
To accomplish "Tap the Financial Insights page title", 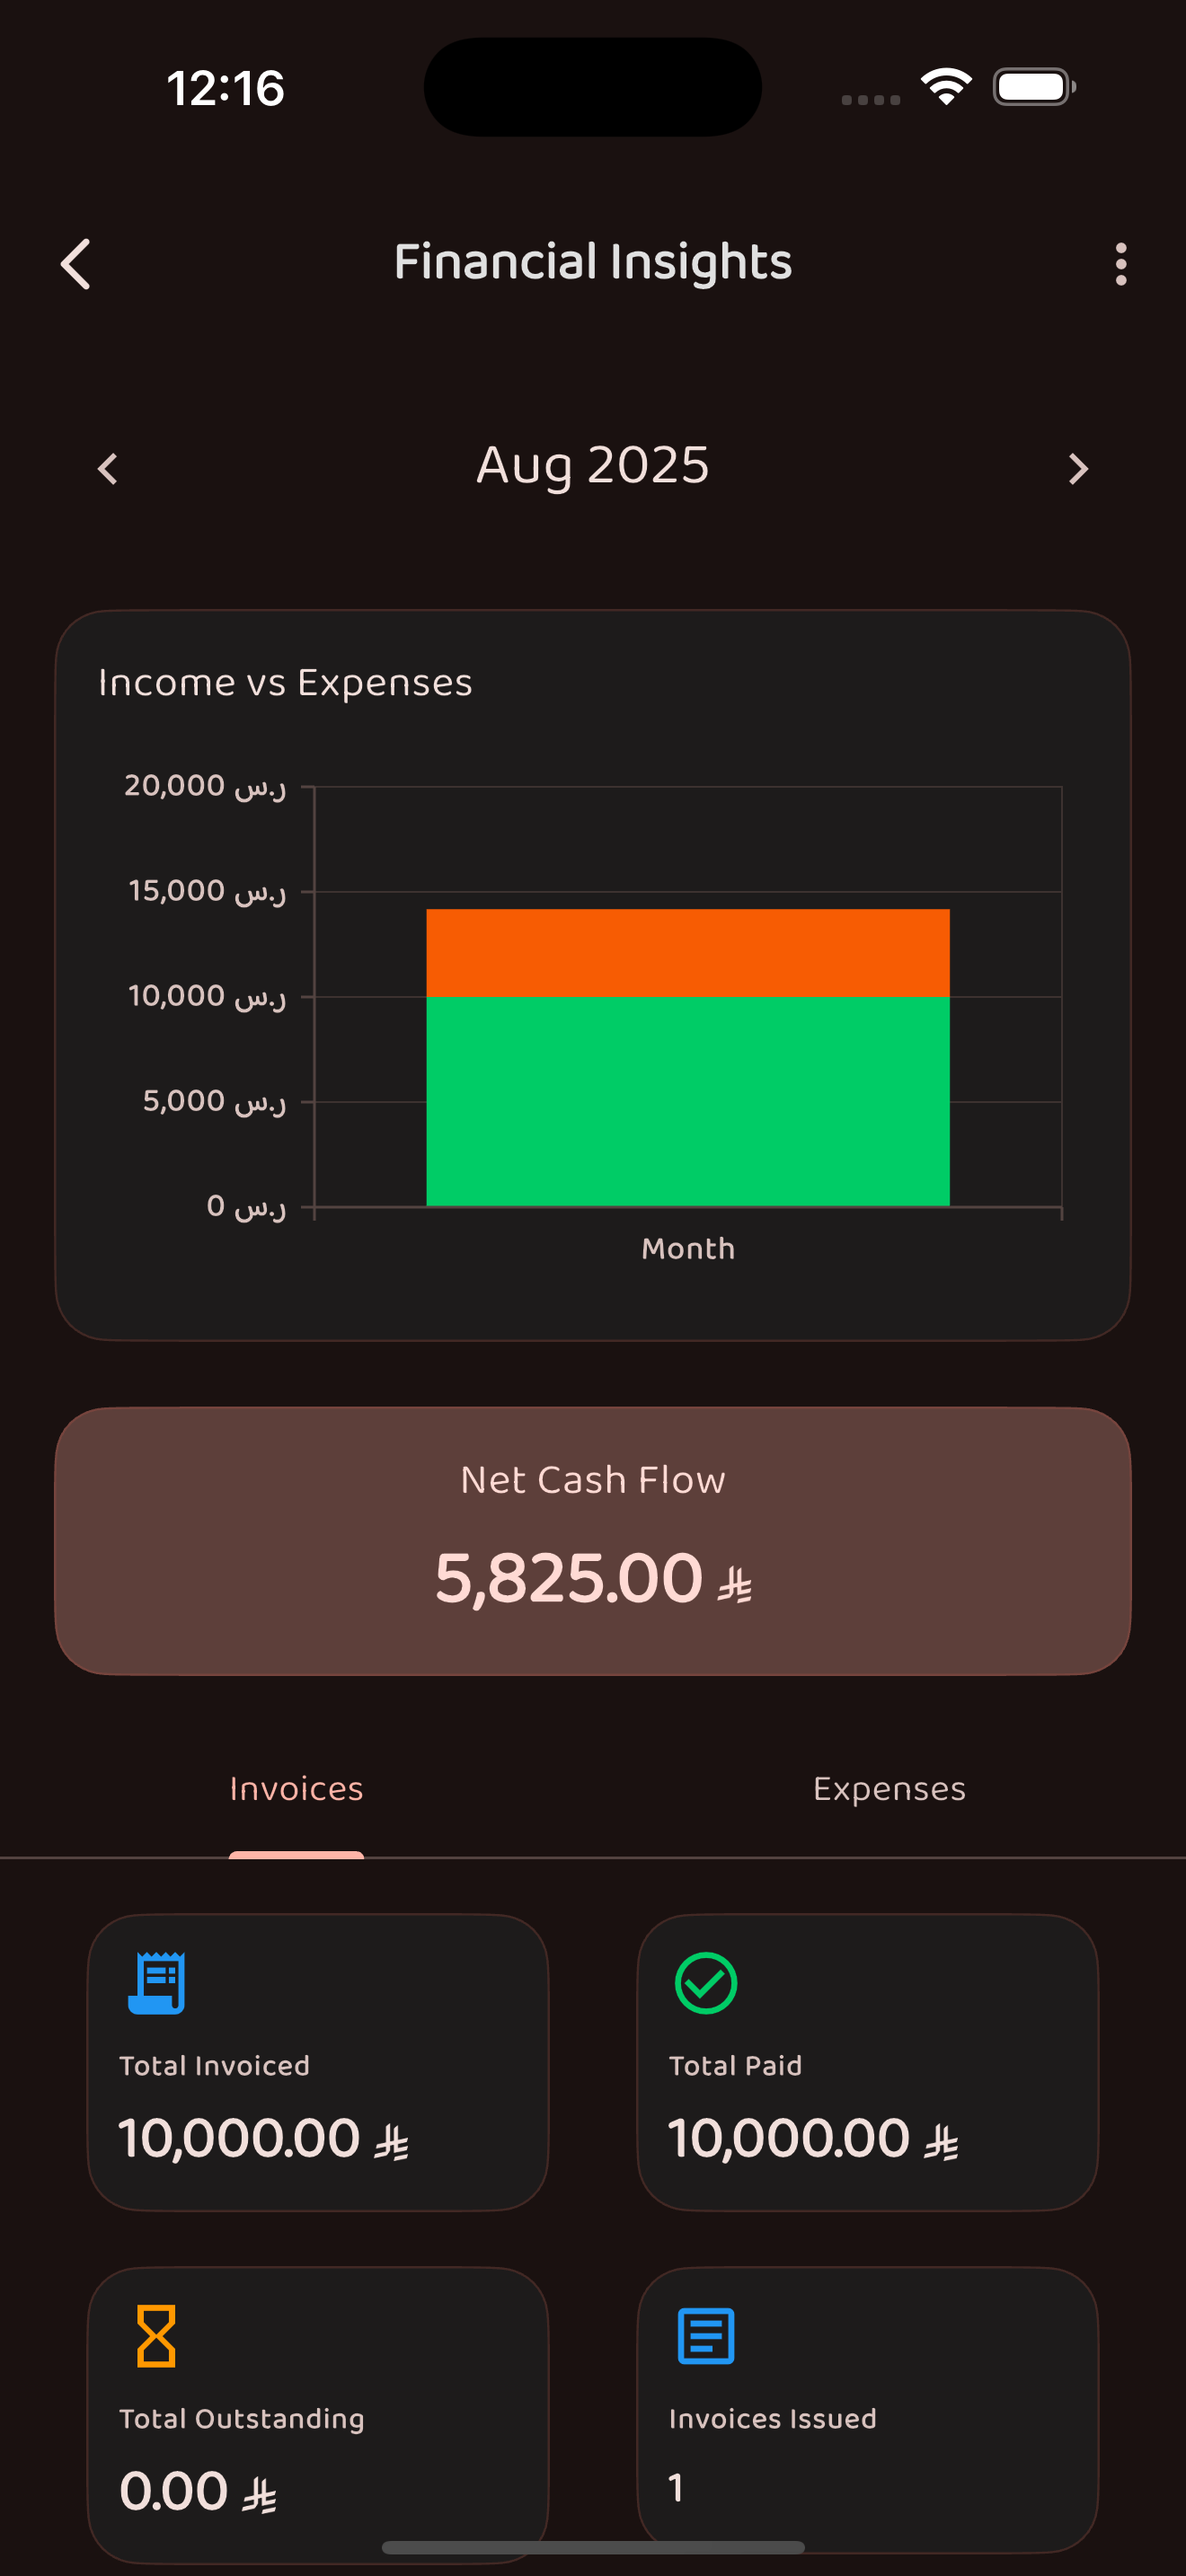I will click(x=592, y=262).
